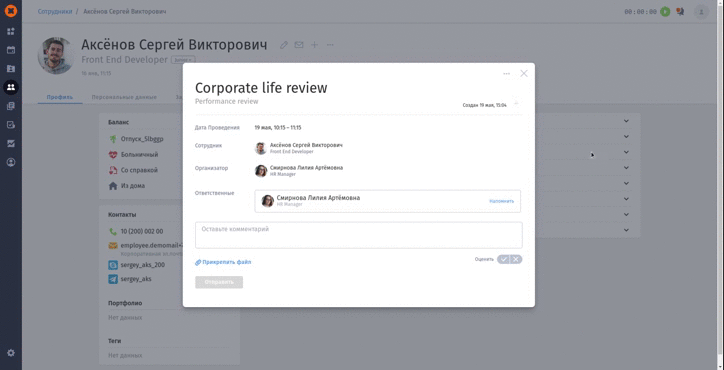The height and width of the screenshot is (370, 724).
Task: Click the pencil edit icon beside employee name
Action: pos(284,45)
